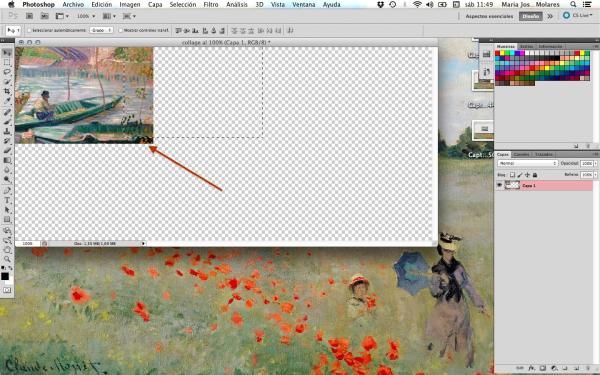Select the Hand tool
The width and height of the screenshot is (600, 375).
(x=7, y=250)
